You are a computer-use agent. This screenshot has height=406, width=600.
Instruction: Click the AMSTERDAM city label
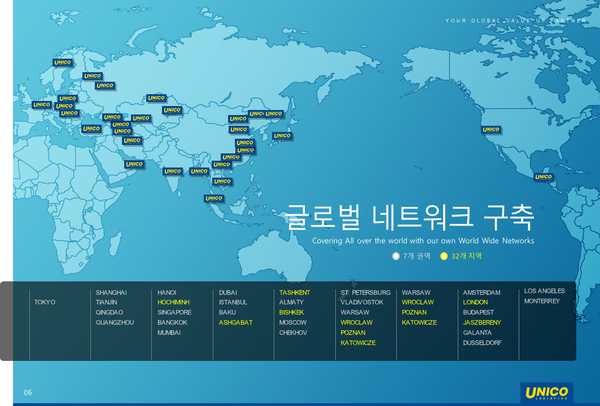(x=481, y=292)
